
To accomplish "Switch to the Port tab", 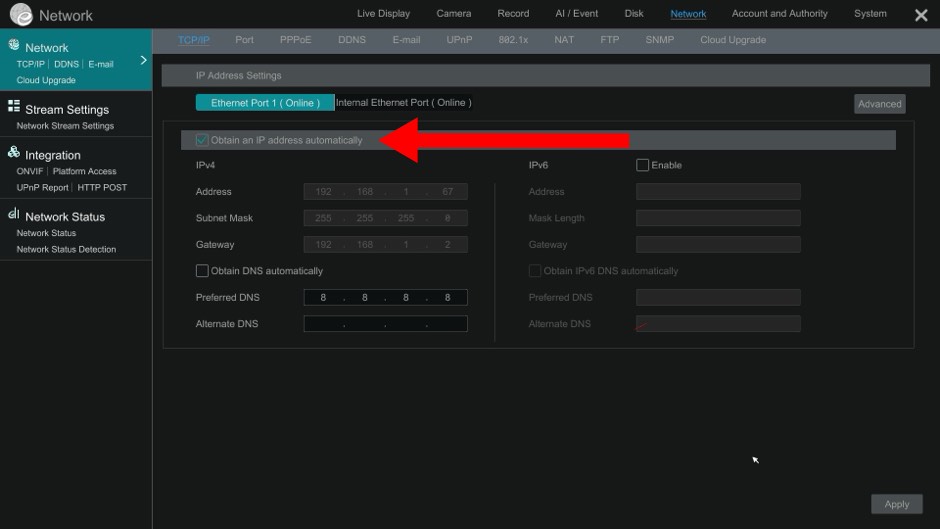I will point(244,40).
